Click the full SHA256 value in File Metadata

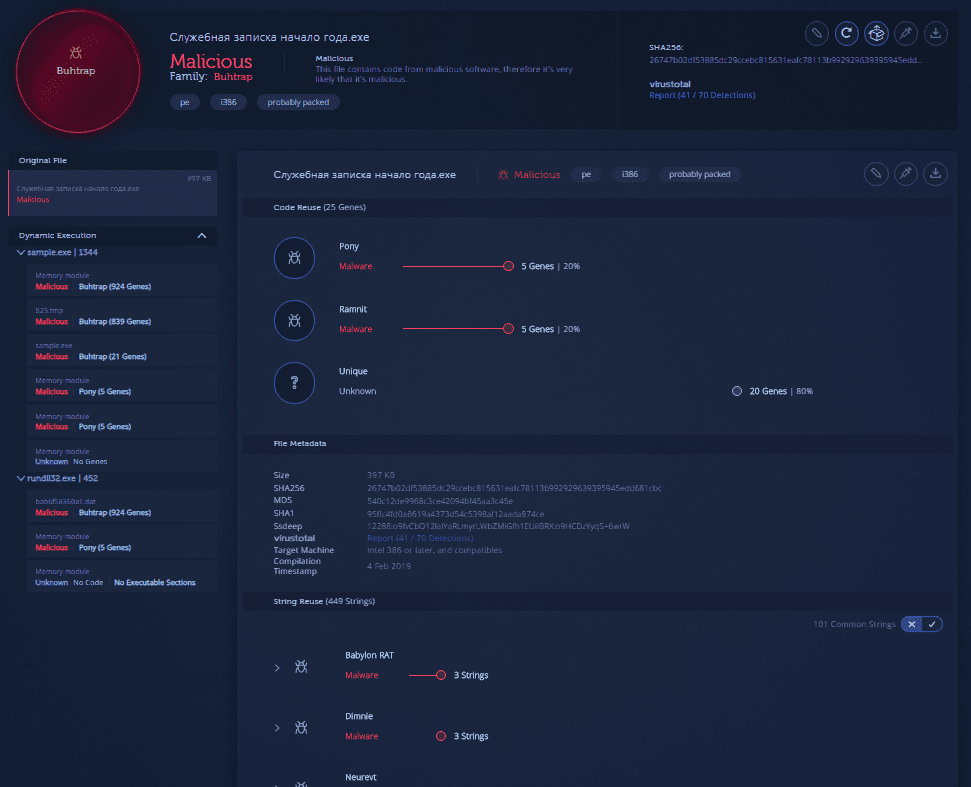click(514, 488)
